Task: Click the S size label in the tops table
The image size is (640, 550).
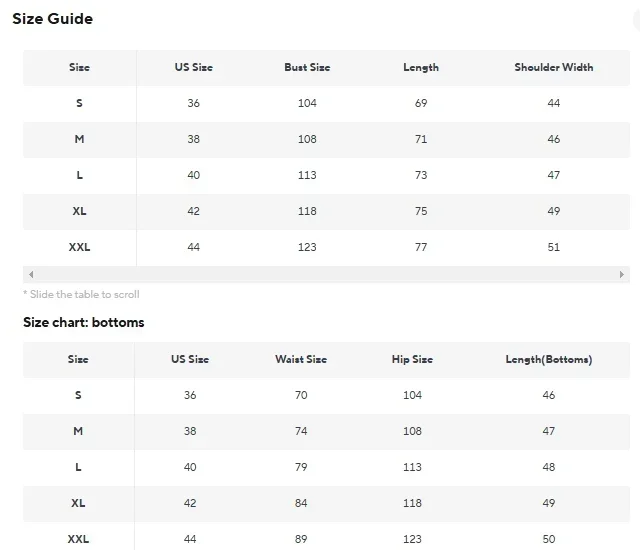Action: [79, 103]
